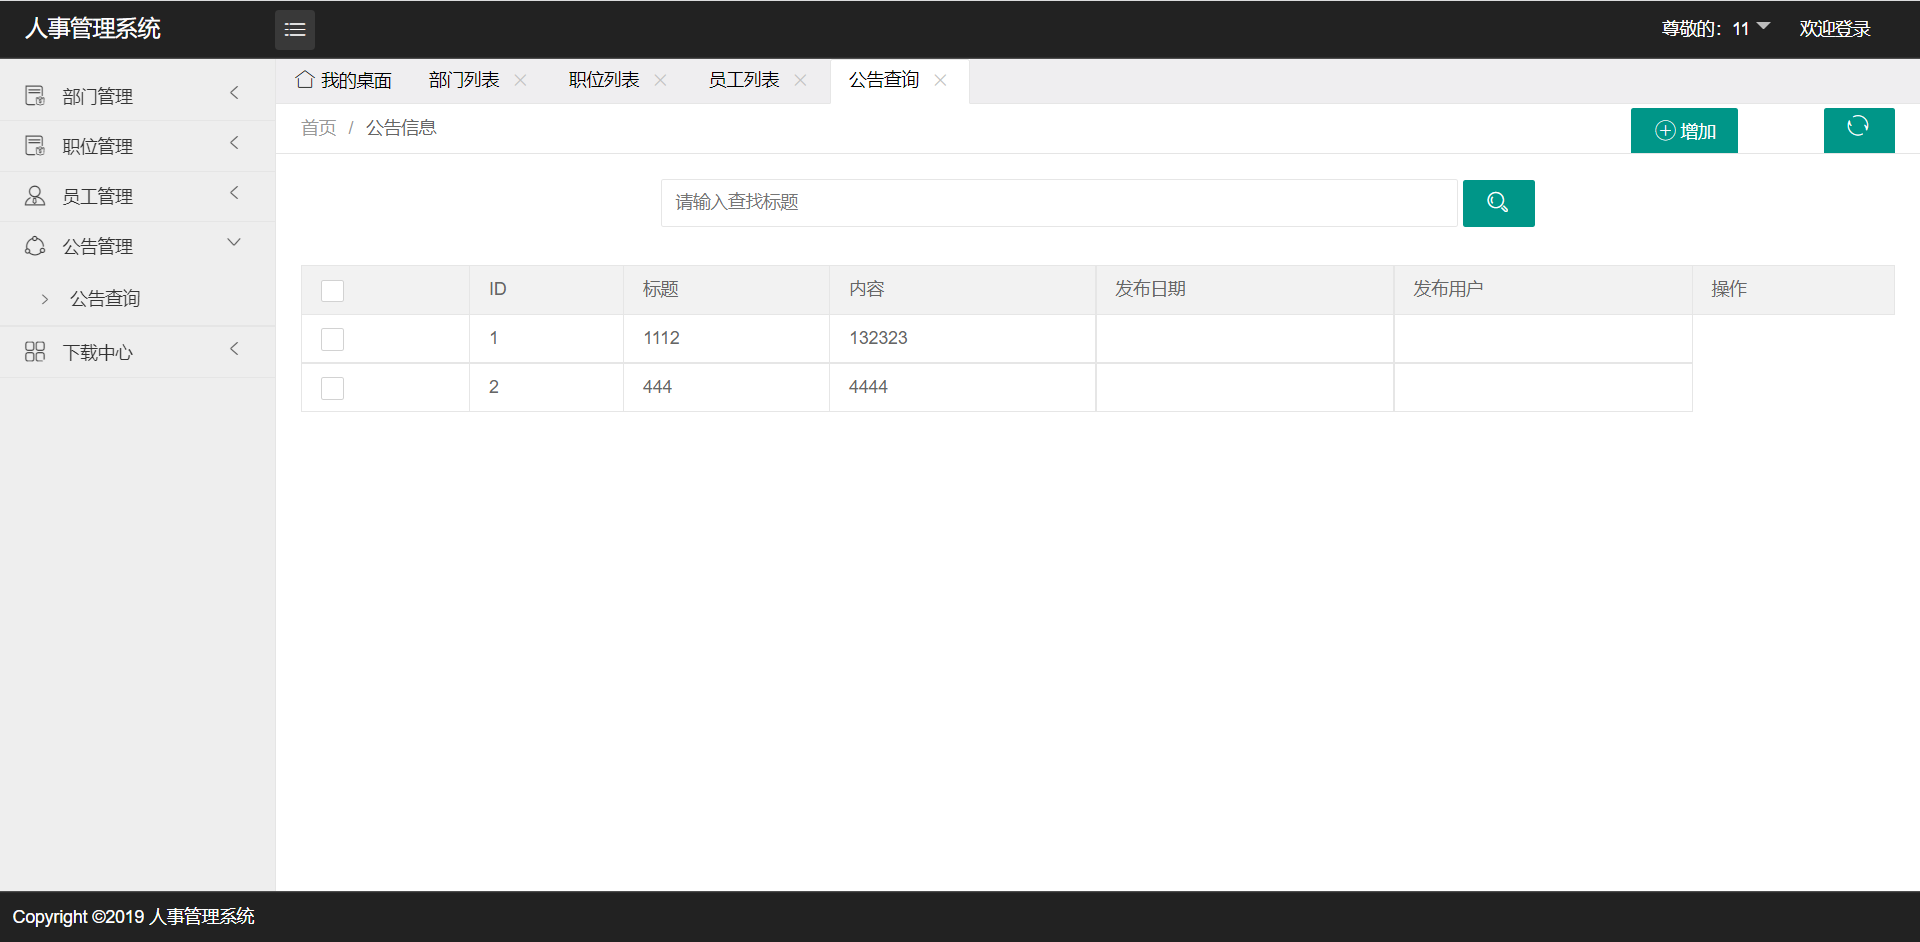This screenshot has width=1920, height=942.
Task: Click the sidebar collapse hamburger icon
Action: [295, 30]
